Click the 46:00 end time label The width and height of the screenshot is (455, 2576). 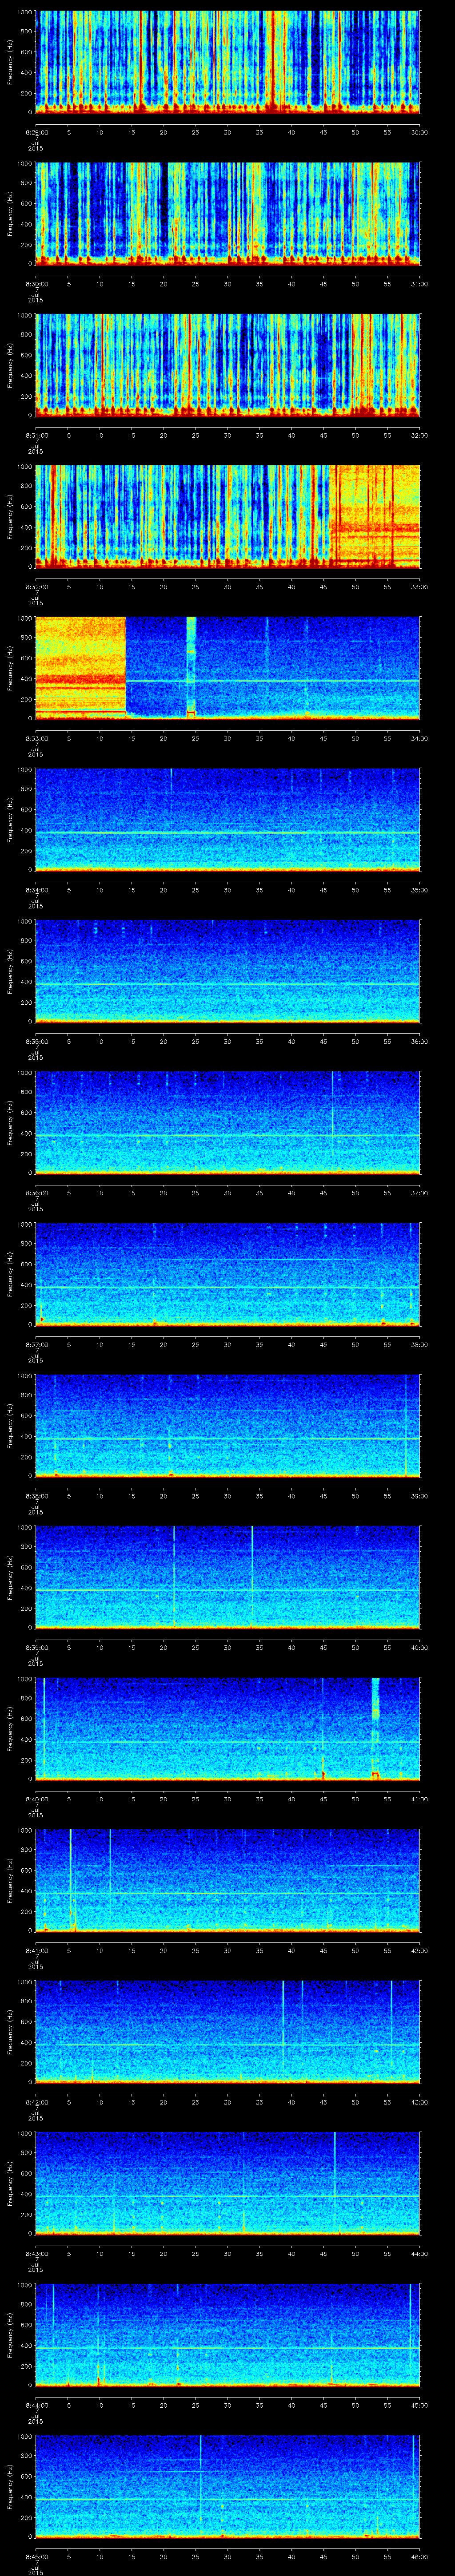420,2556
